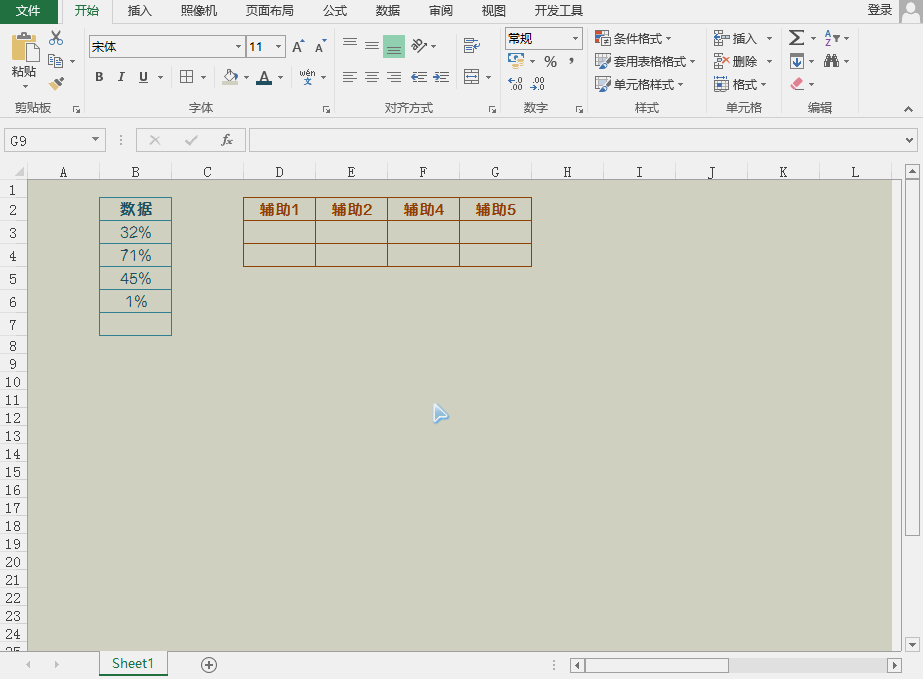This screenshot has width=923, height=679.
Task: Click the 插入 cells insert button
Action: (735, 39)
